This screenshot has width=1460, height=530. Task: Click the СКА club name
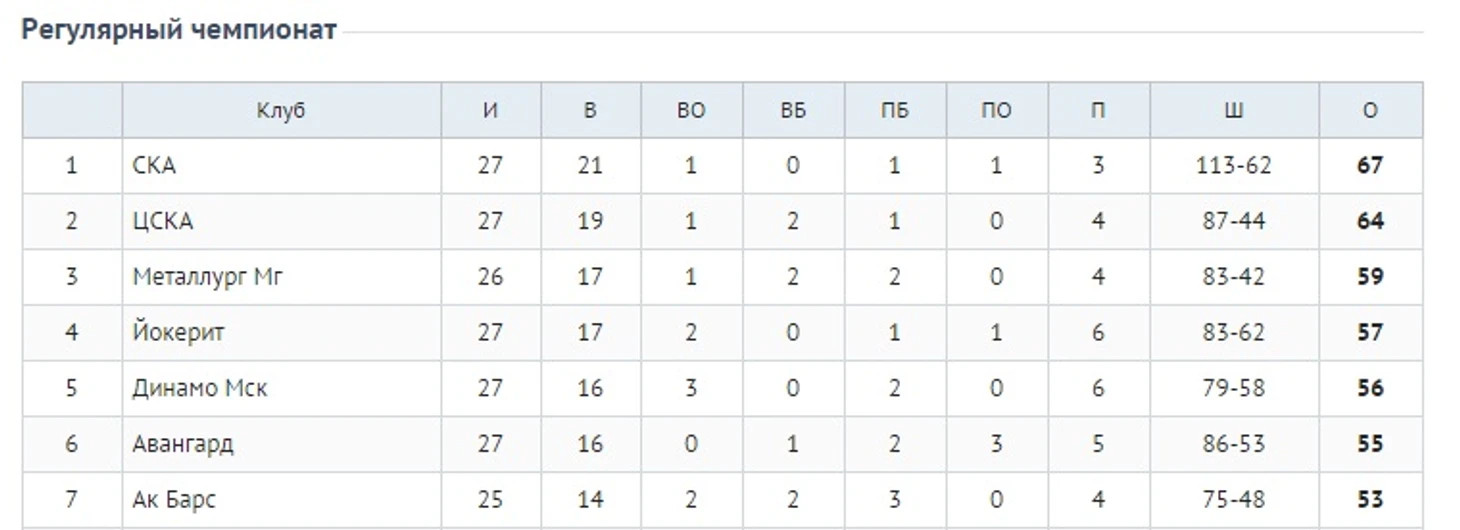(154, 166)
